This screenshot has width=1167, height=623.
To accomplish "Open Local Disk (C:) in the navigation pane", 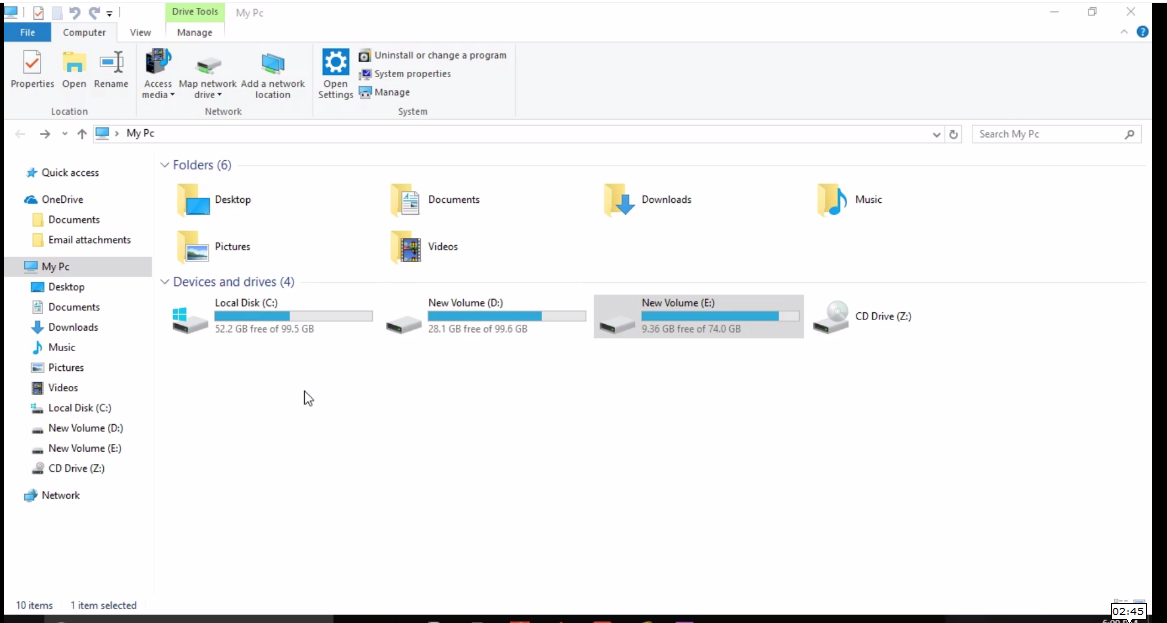I will [71, 408].
